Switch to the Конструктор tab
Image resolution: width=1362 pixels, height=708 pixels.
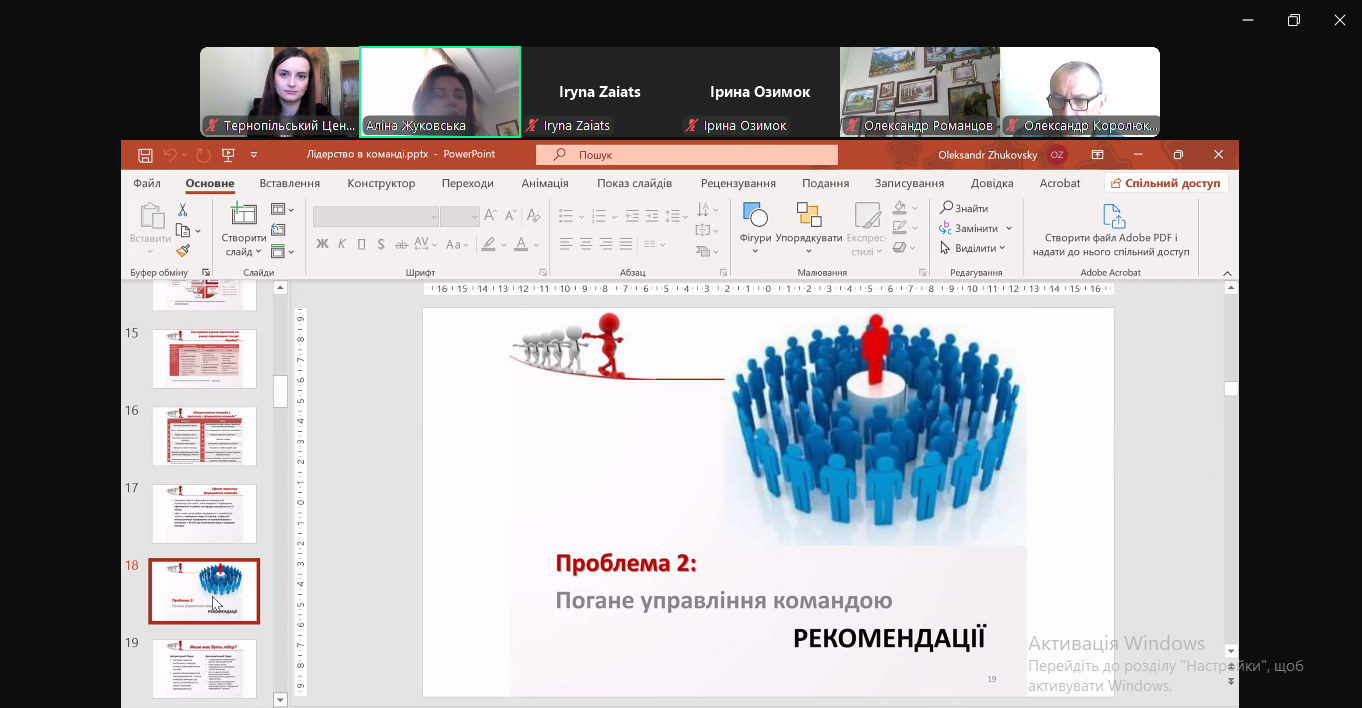[x=381, y=183]
